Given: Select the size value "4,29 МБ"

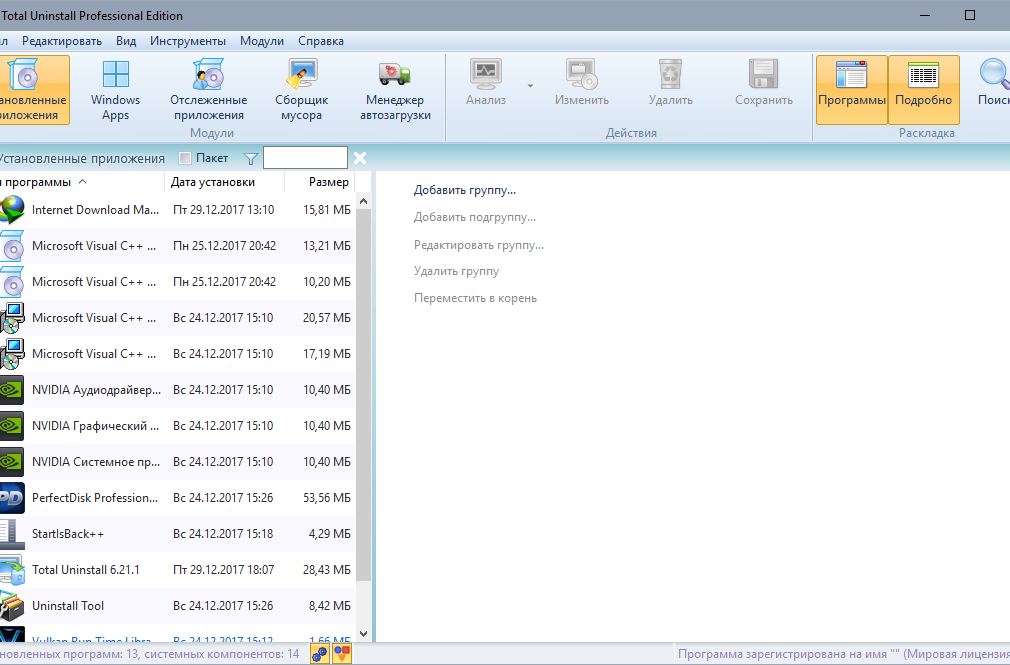Looking at the screenshot, I should [x=329, y=534].
